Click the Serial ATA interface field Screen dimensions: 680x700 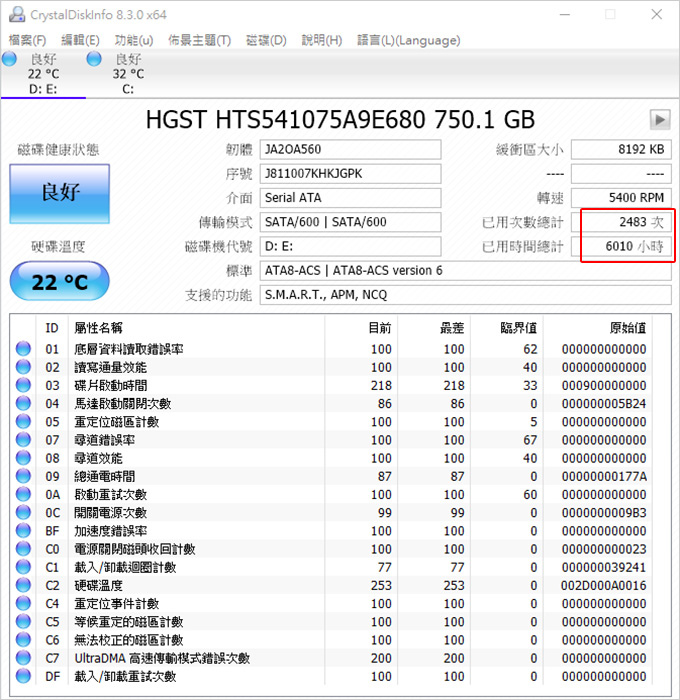(350, 198)
